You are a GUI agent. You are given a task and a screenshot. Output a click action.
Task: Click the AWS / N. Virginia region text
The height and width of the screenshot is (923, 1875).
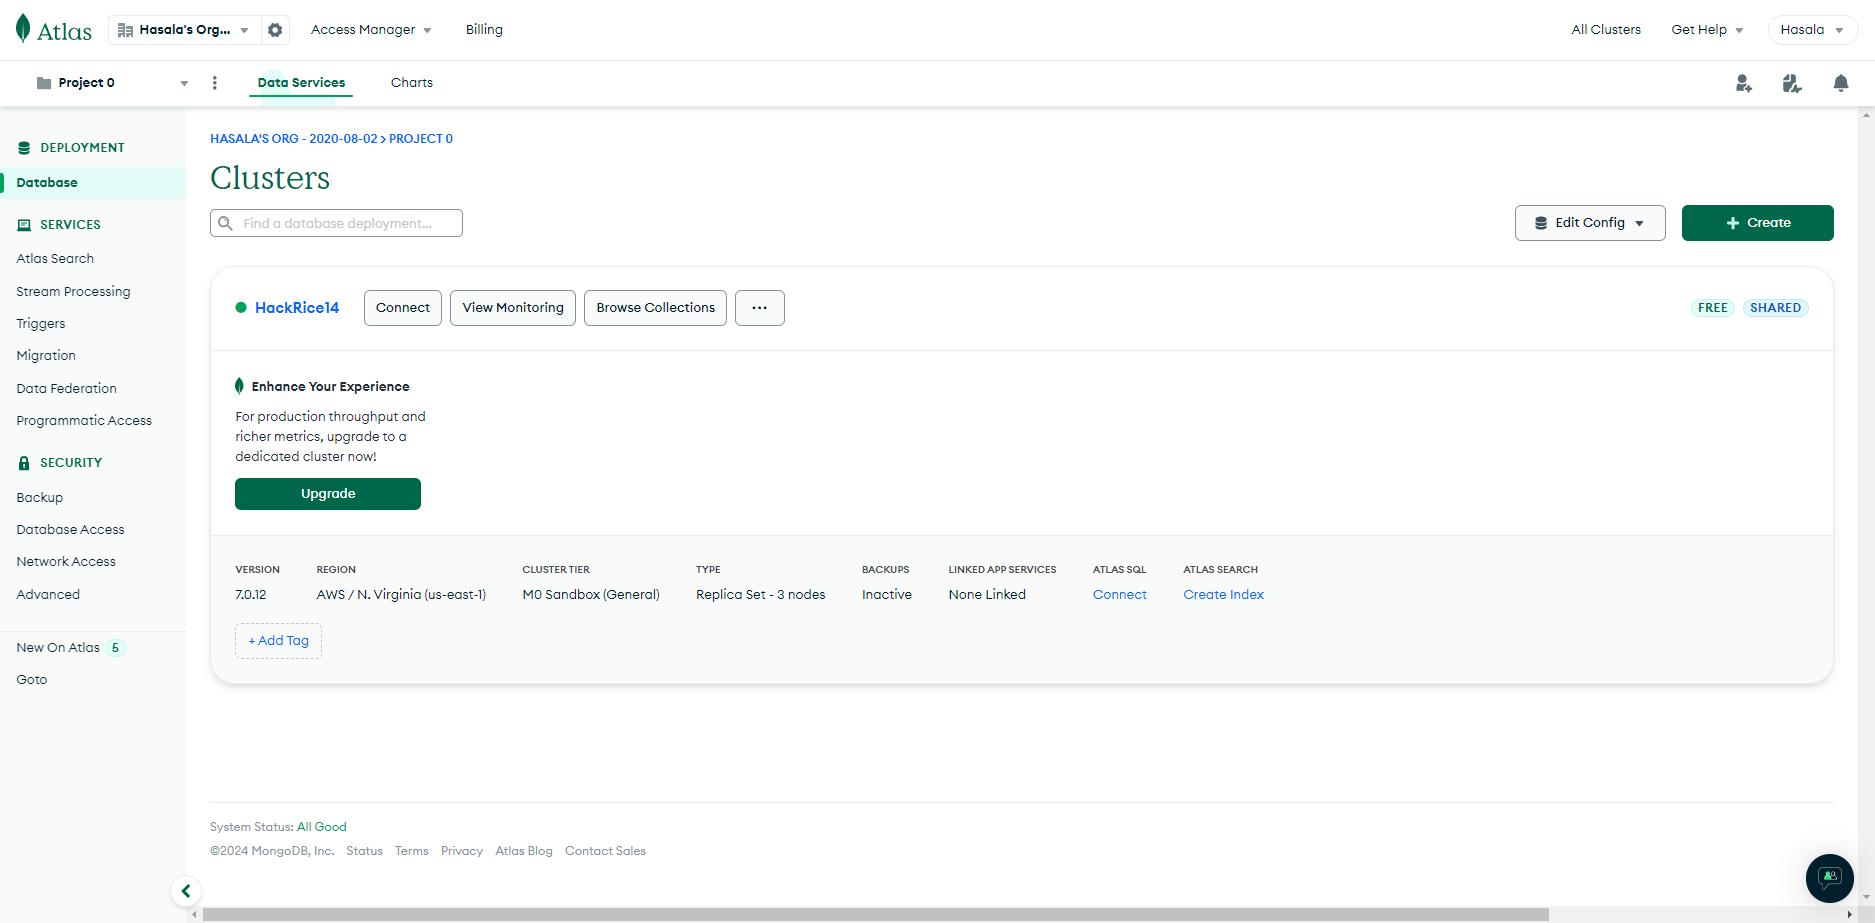point(401,595)
